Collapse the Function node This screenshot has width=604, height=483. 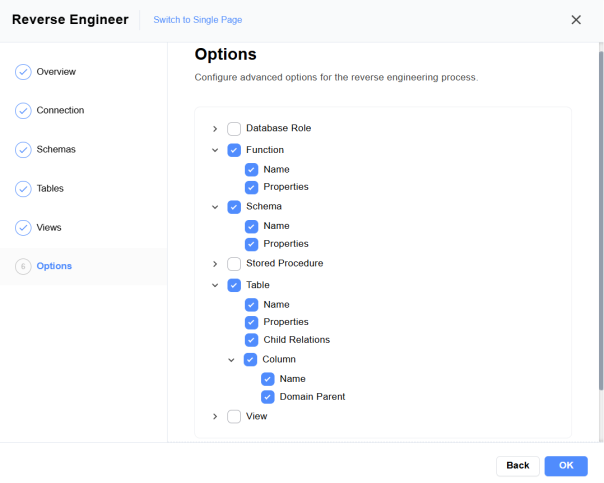coord(215,150)
